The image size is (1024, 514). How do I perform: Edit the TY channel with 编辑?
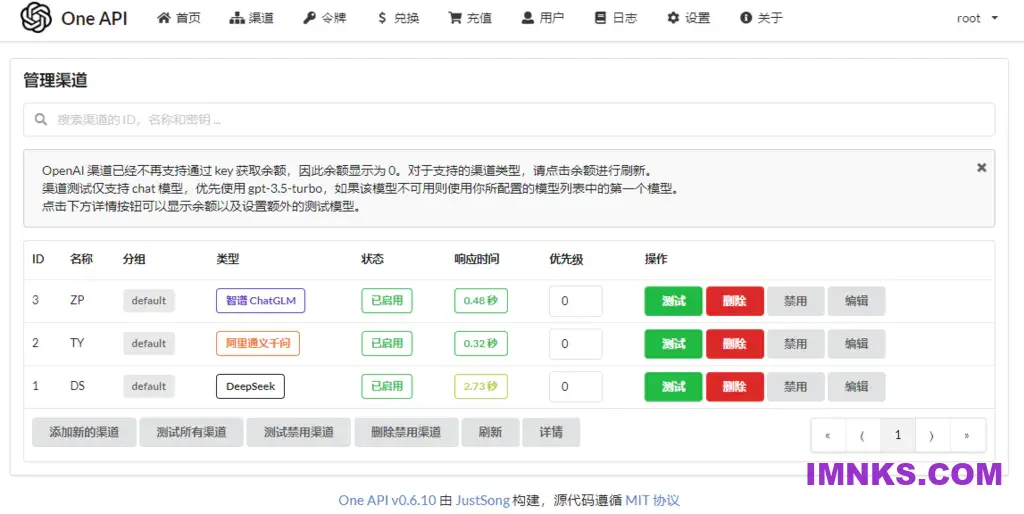point(856,344)
